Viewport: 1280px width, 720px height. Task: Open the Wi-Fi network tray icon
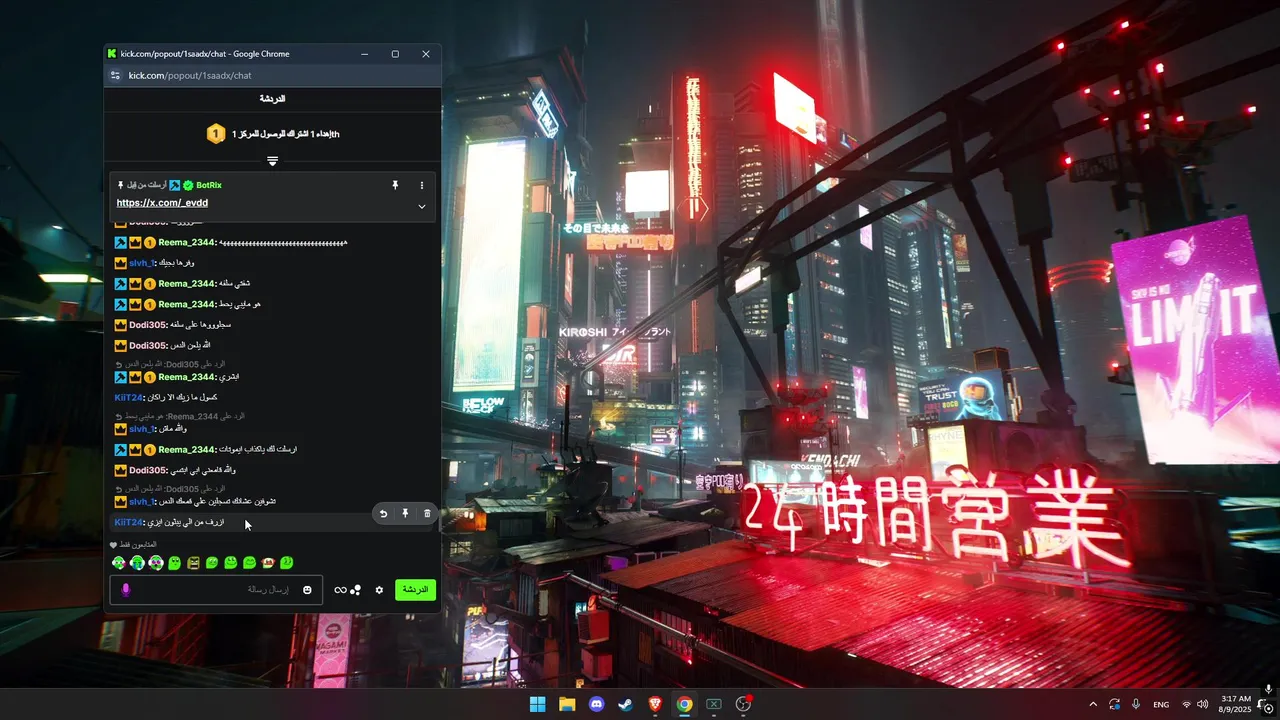pos(1186,704)
